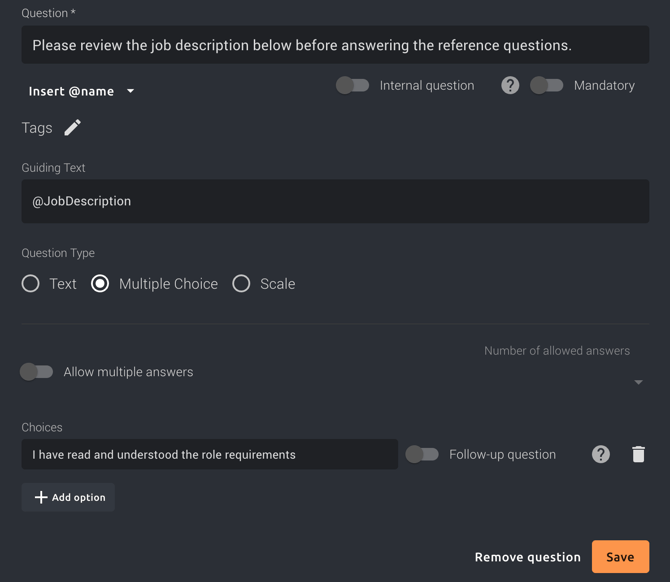Click into the Question text field
The image size is (670, 582).
tap(335, 45)
